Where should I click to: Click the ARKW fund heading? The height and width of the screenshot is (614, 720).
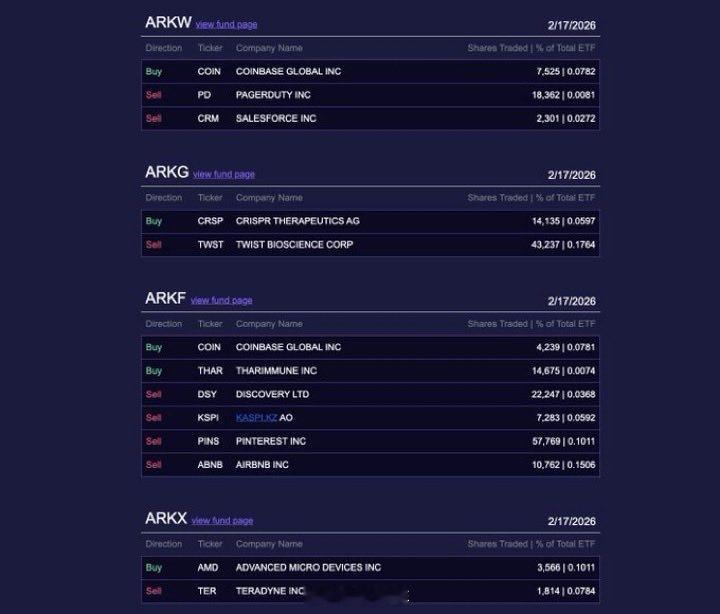(168, 22)
